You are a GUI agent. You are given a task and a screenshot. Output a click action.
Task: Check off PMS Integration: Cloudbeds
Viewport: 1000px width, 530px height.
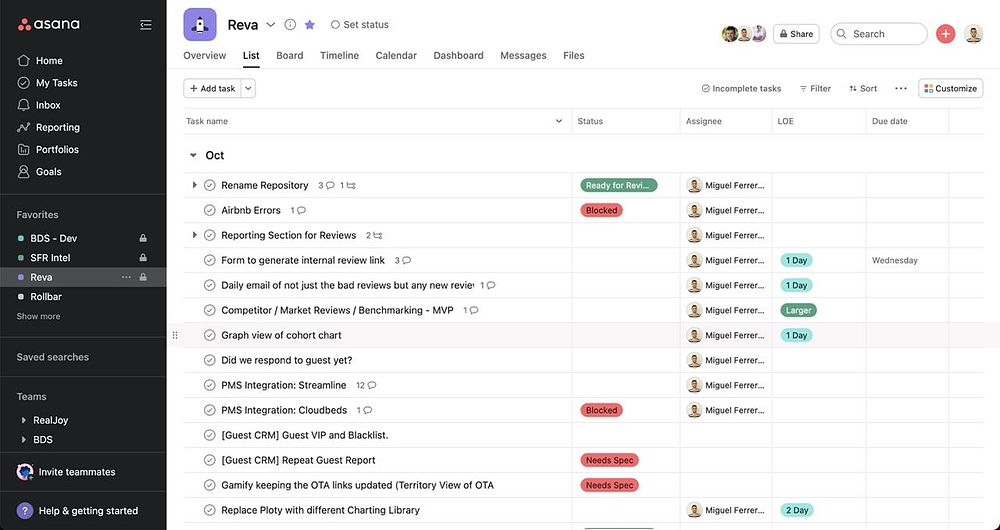209,410
